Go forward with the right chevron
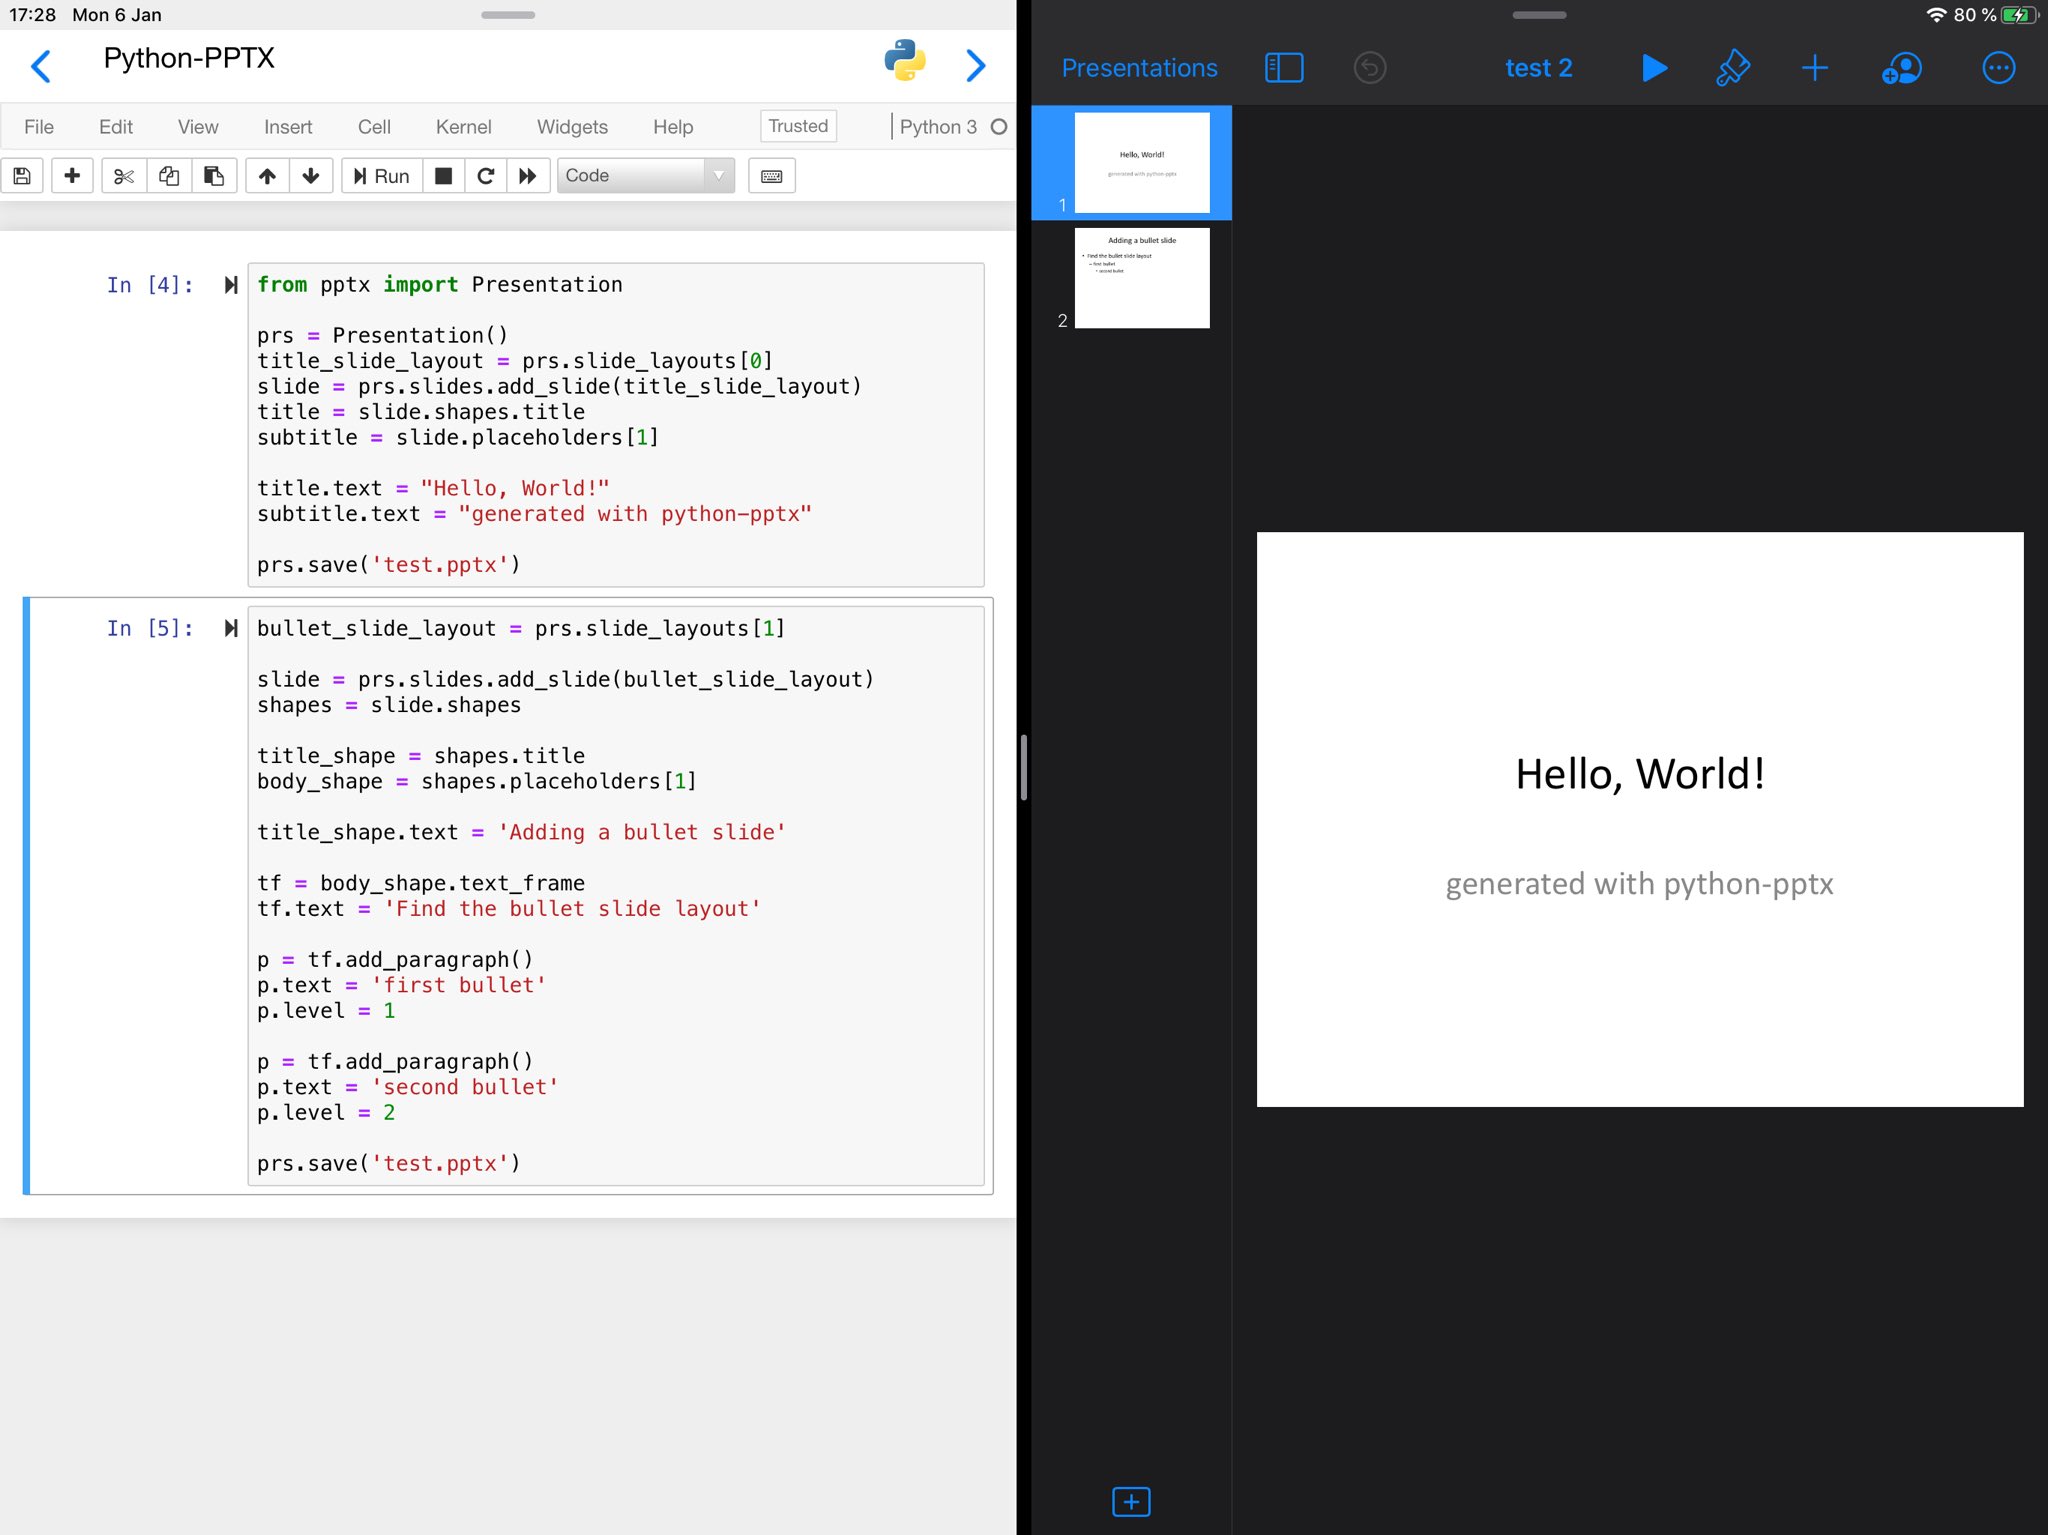2048x1535 pixels. click(x=976, y=66)
